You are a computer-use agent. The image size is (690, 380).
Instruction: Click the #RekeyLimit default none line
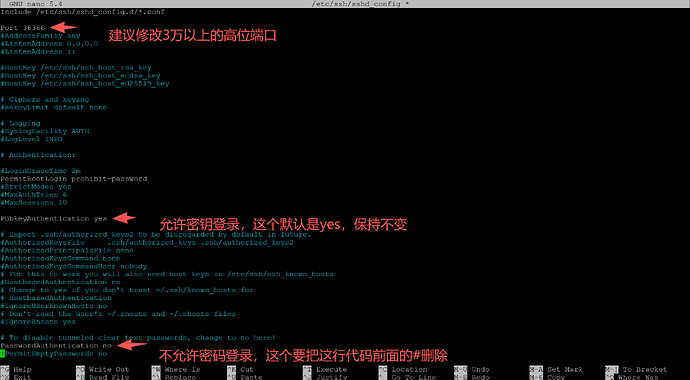click(54, 107)
